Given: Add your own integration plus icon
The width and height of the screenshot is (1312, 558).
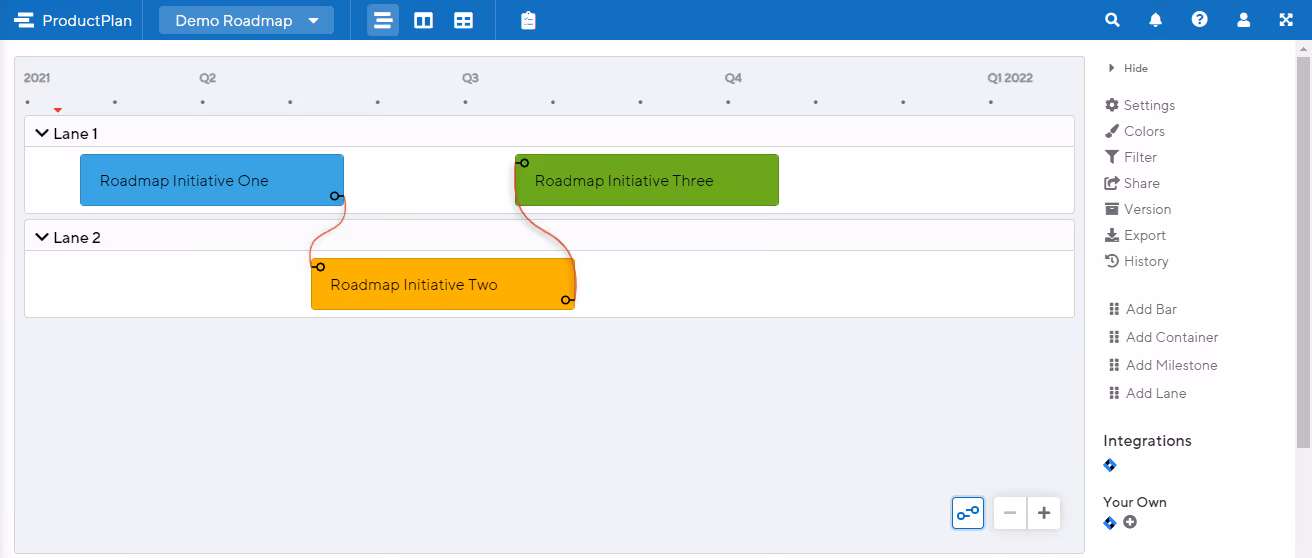Looking at the screenshot, I should click(1130, 522).
